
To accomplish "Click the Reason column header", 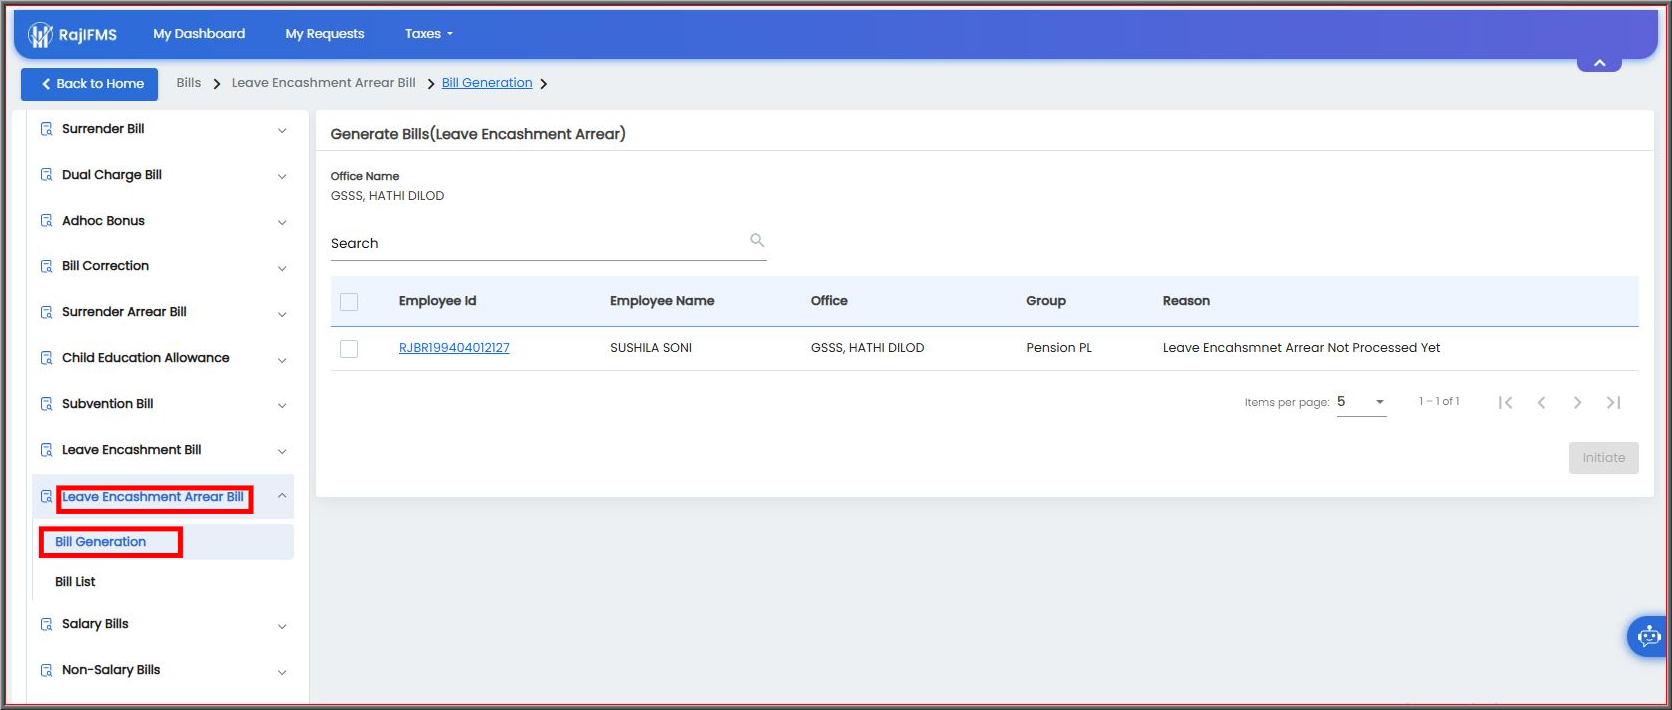I will (x=1186, y=301).
